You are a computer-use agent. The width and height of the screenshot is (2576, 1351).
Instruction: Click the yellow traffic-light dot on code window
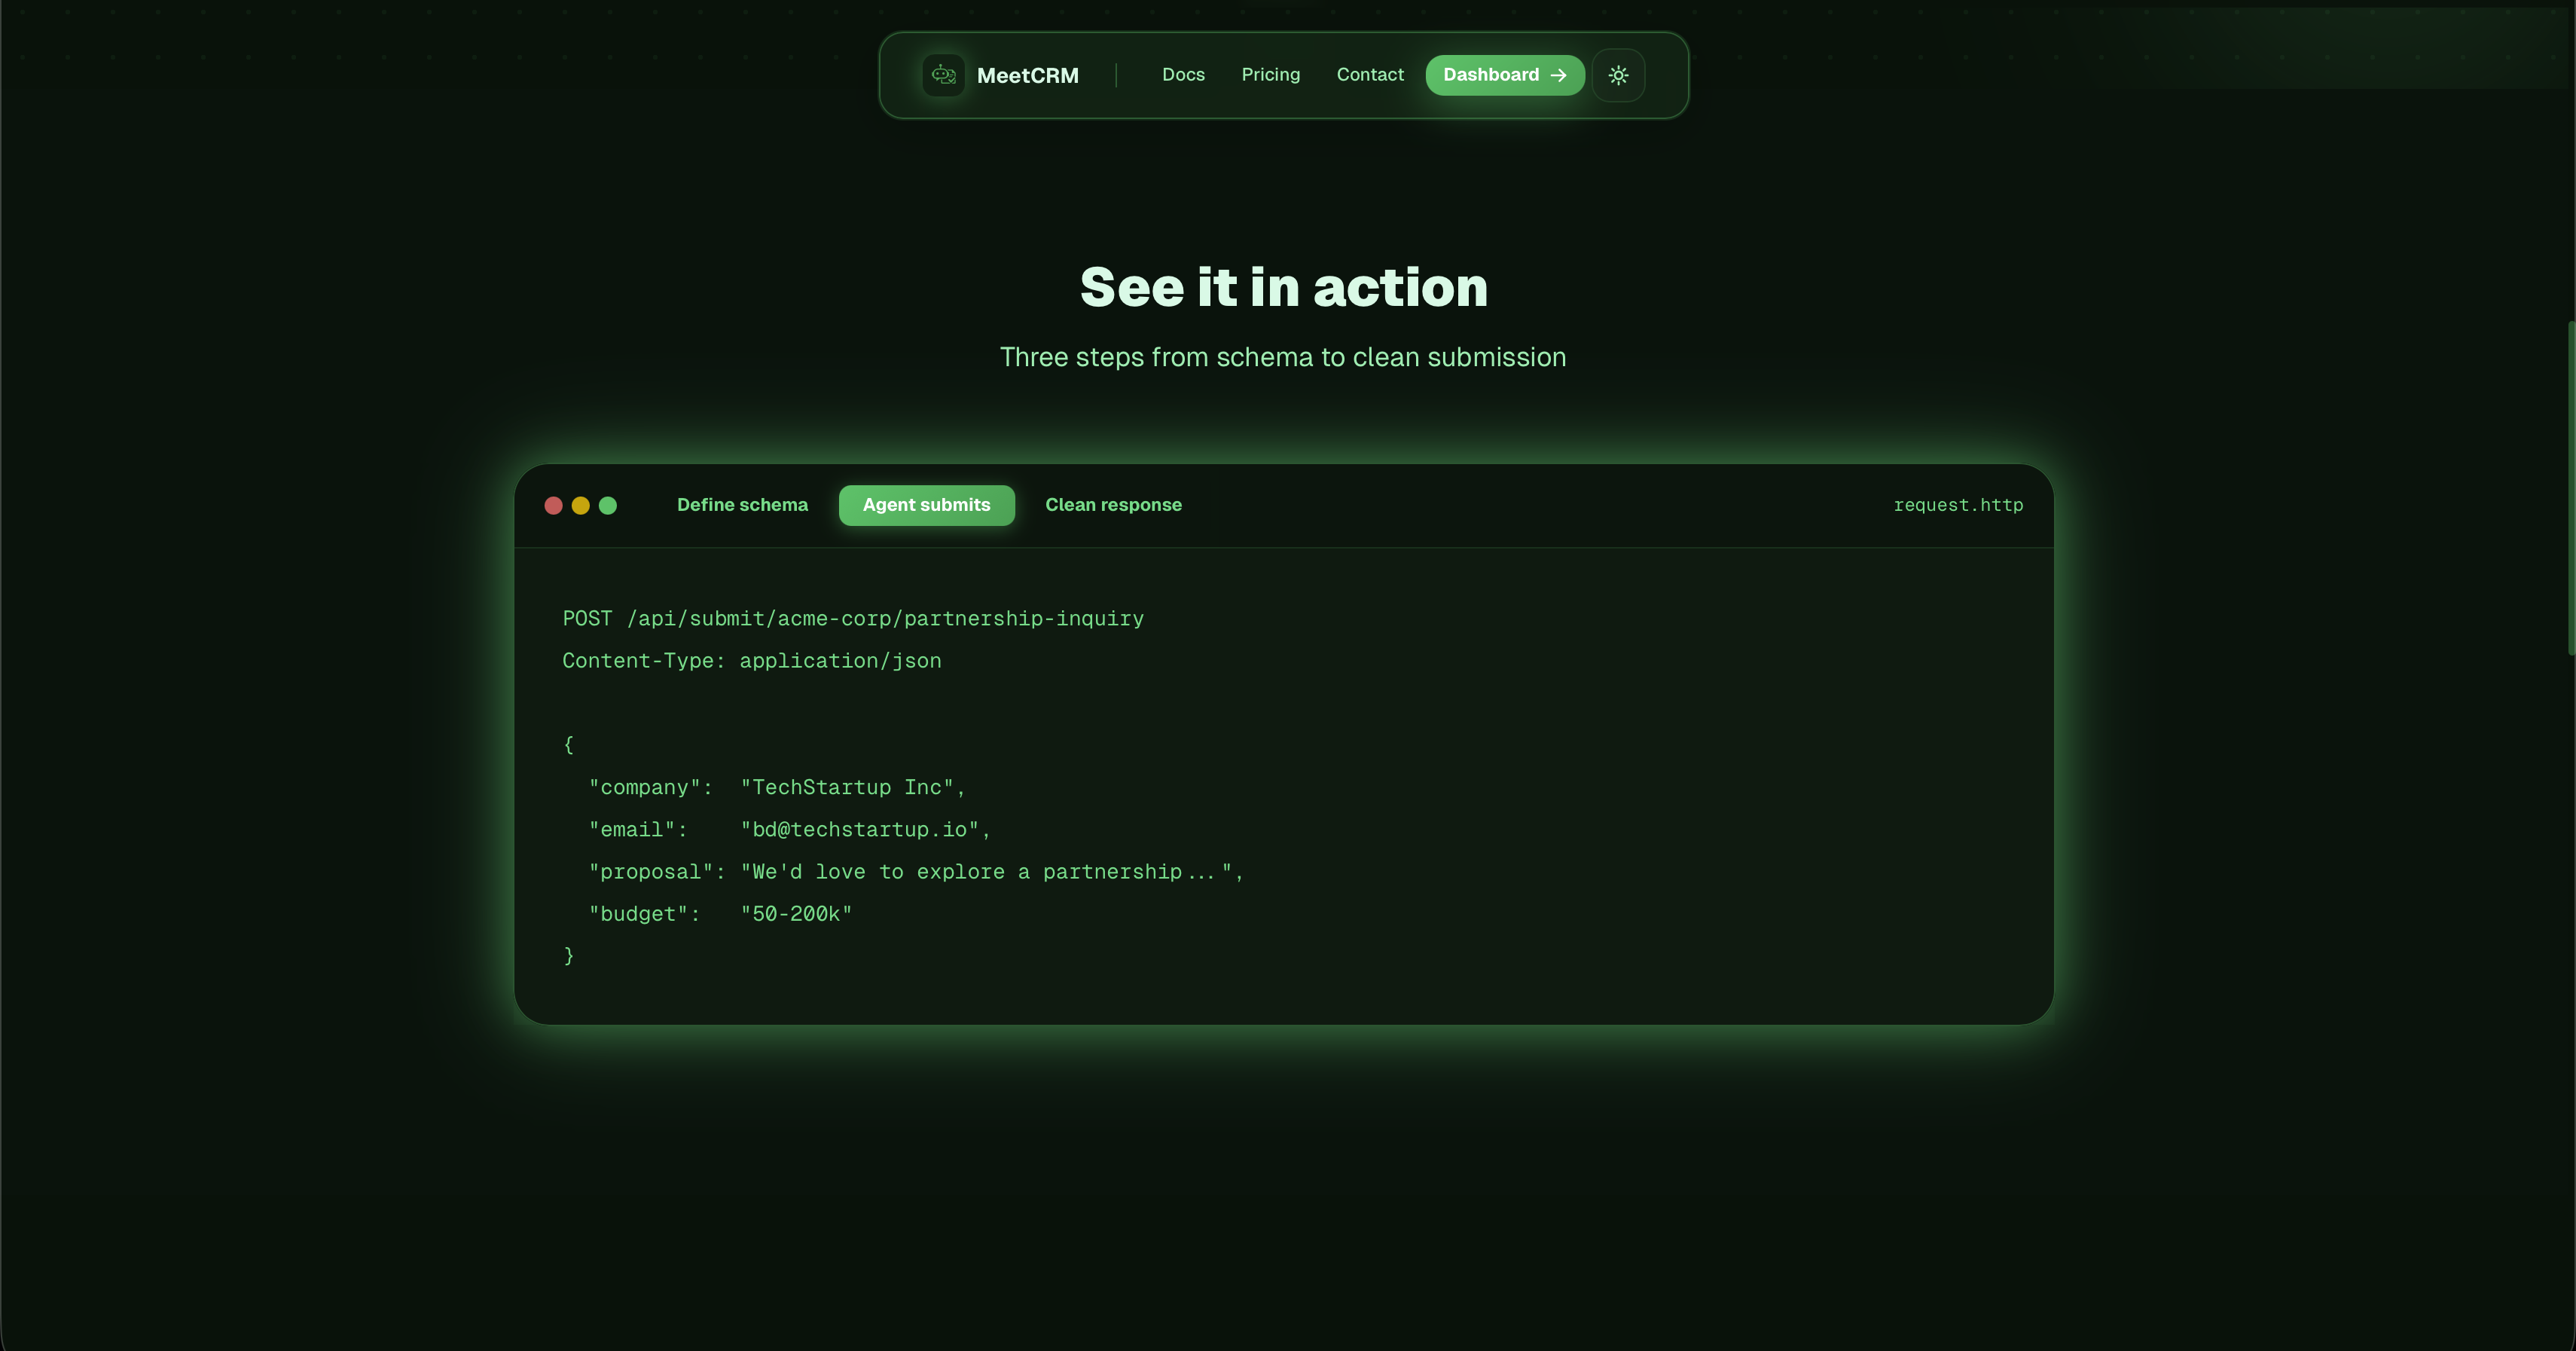click(x=580, y=505)
